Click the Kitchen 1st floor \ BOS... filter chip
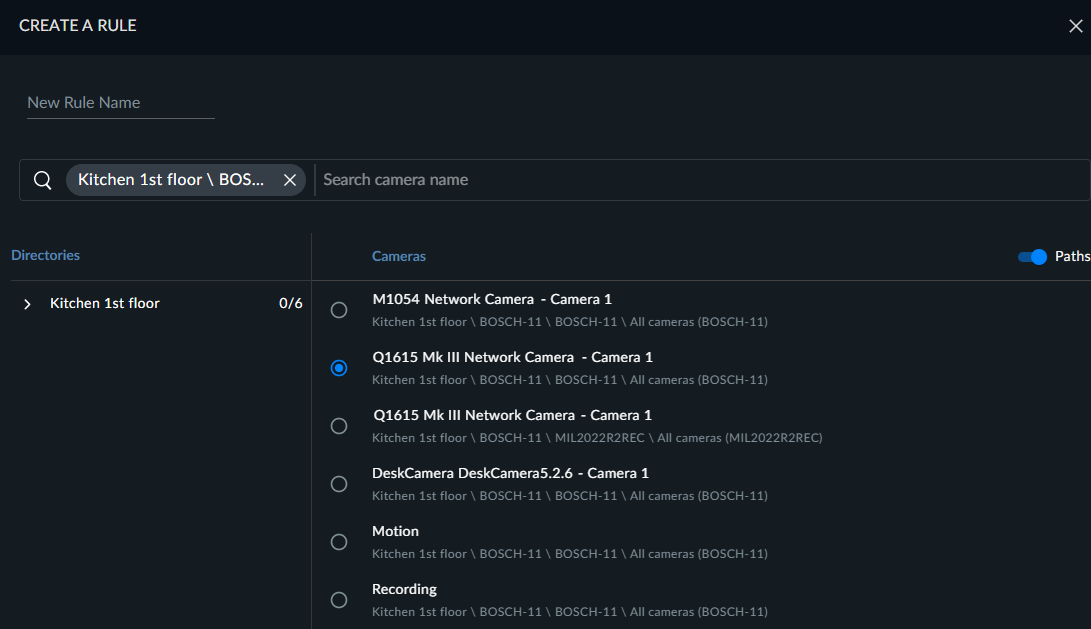The width and height of the screenshot is (1091, 629). click(x=171, y=180)
